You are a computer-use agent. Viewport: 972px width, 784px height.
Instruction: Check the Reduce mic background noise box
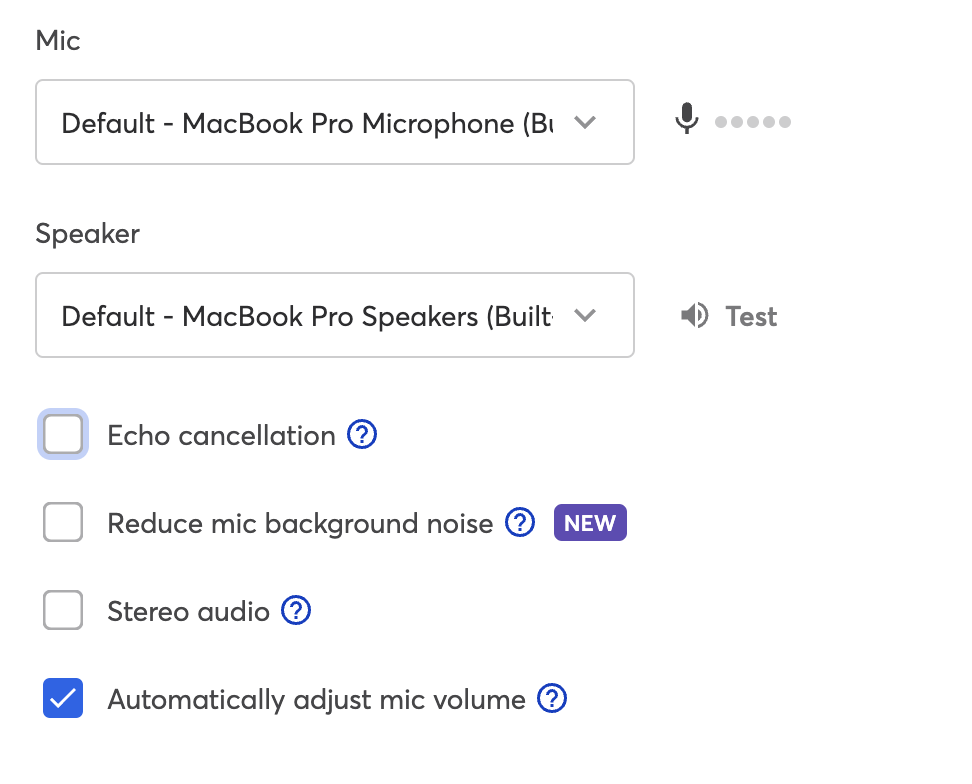pyautogui.click(x=63, y=522)
